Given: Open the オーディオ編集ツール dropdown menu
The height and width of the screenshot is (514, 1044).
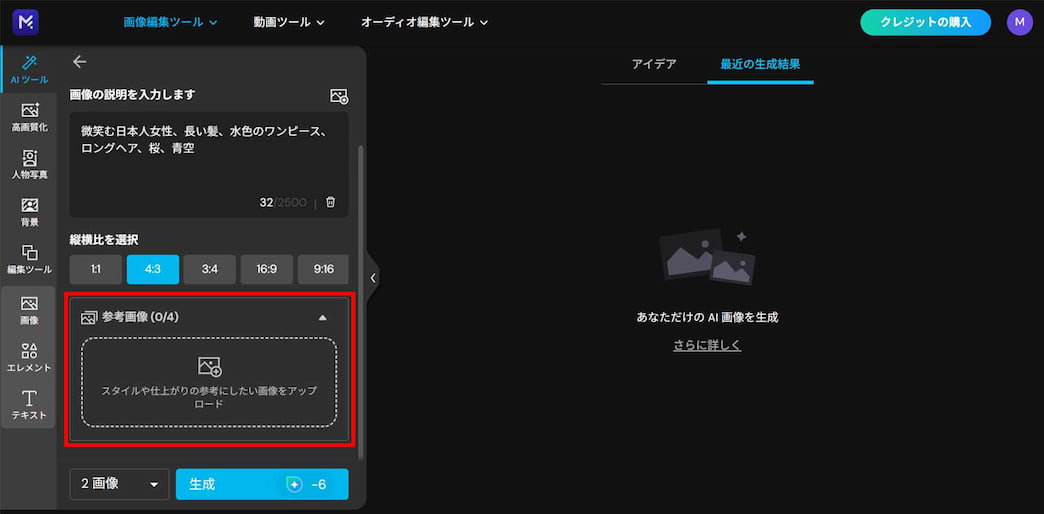Looking at the screenshot, I should [x=425, y=22].
